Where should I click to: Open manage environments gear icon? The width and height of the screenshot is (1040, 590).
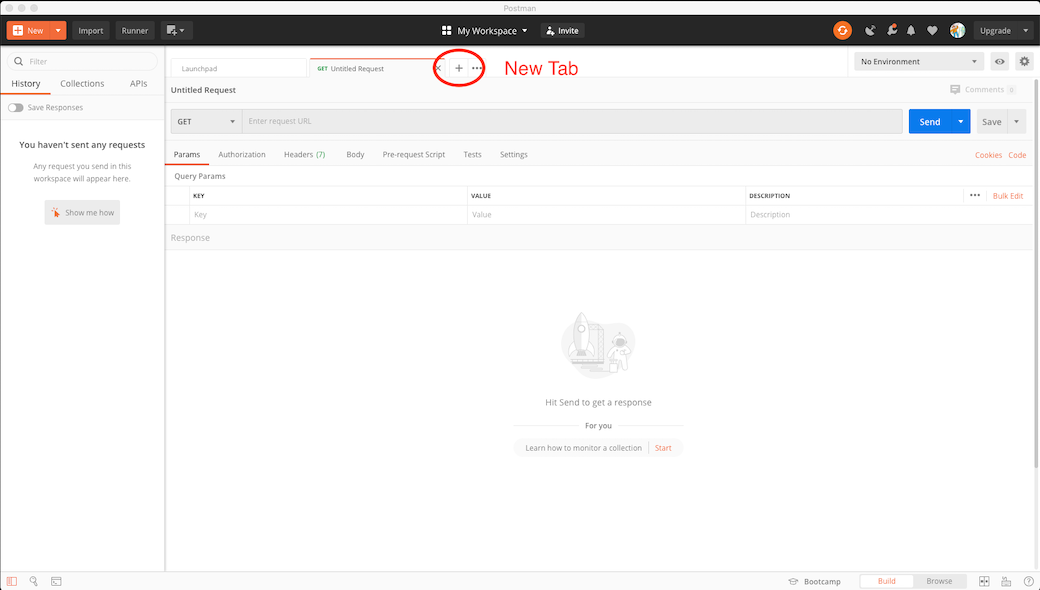[1025, 62]
